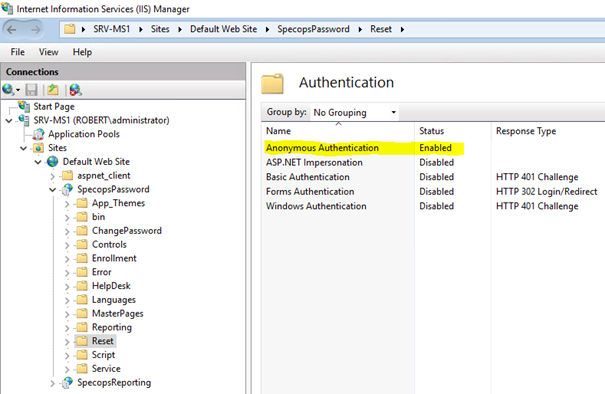605x394 pixels.
Task: Select Windows Authentication in the list
Action: pyautogui.click(x=316, y=206)
